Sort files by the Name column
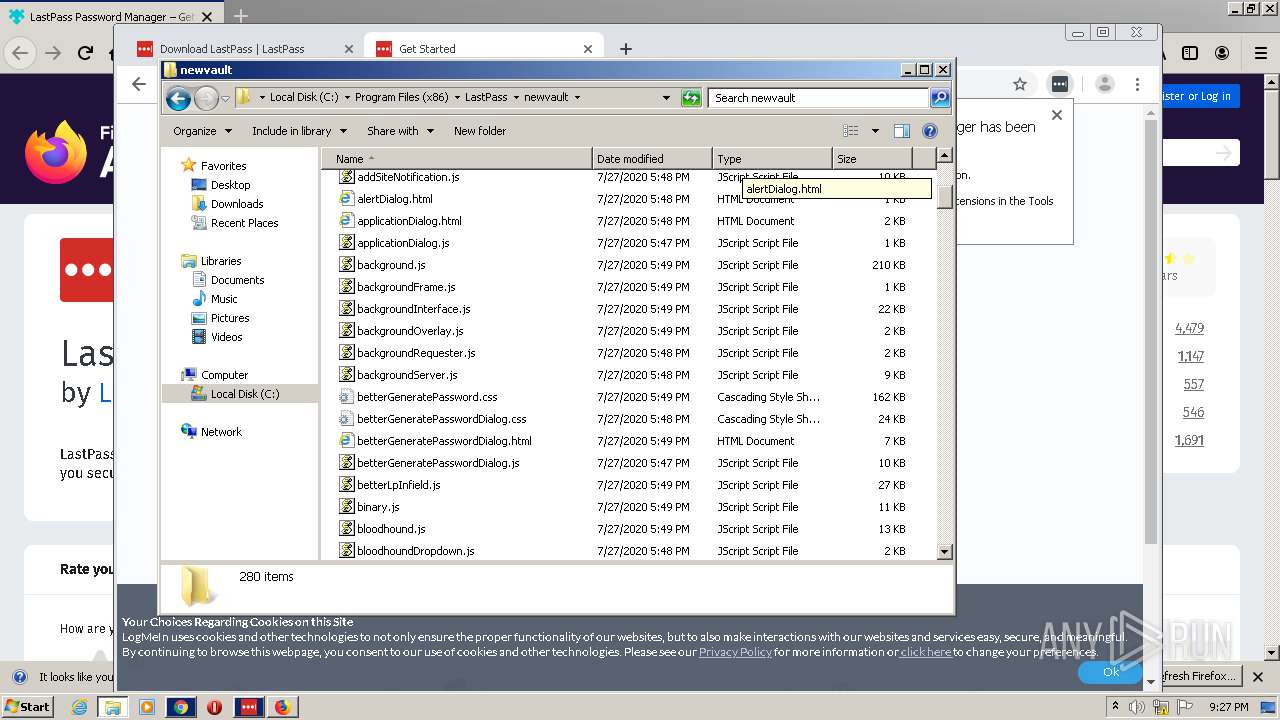 (x=456, y=159)
